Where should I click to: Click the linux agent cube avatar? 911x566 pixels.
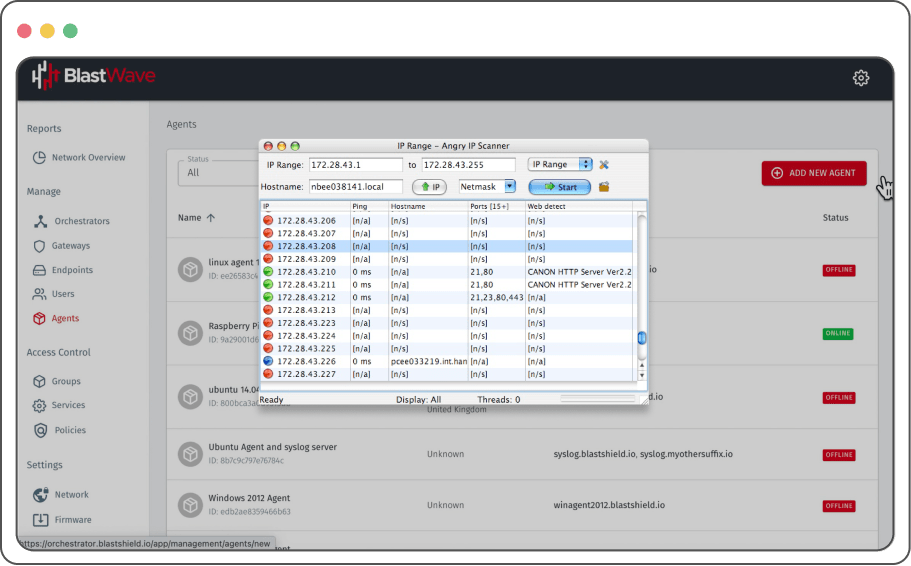(190, 270)
